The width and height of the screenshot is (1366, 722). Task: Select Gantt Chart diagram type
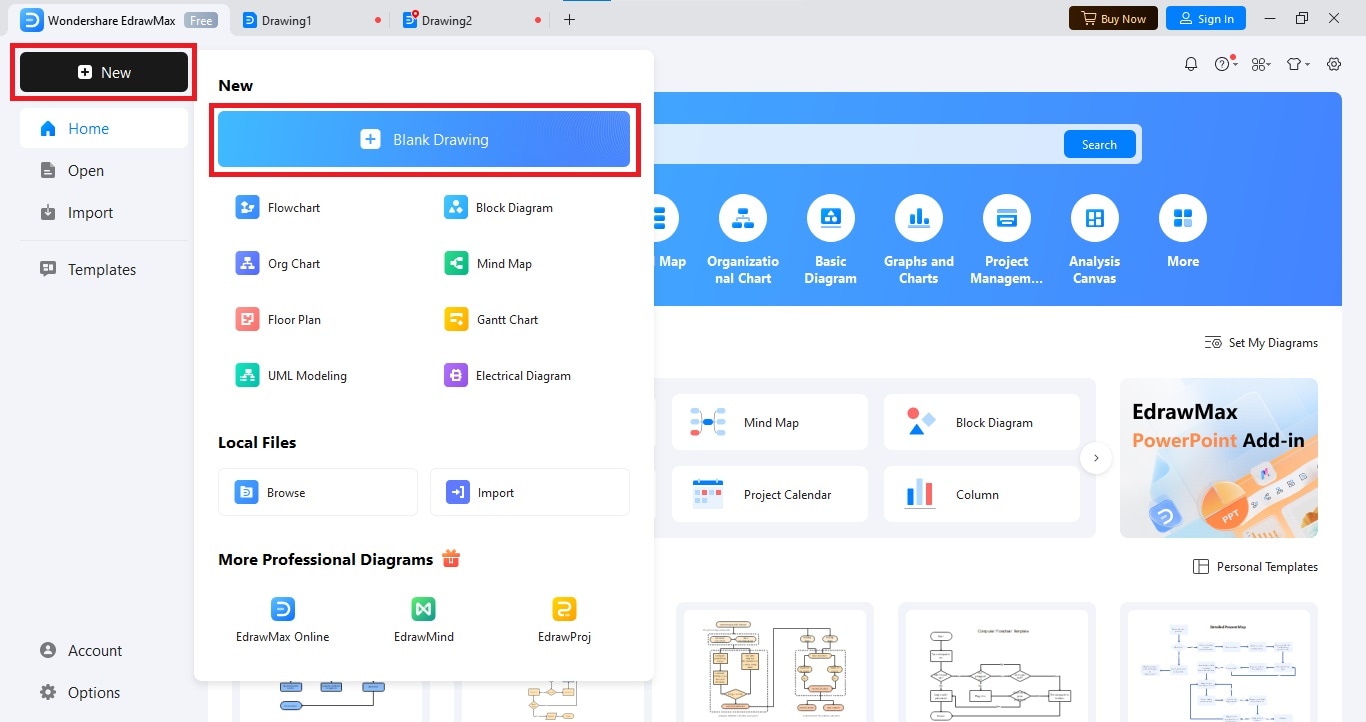coord(492,320)
